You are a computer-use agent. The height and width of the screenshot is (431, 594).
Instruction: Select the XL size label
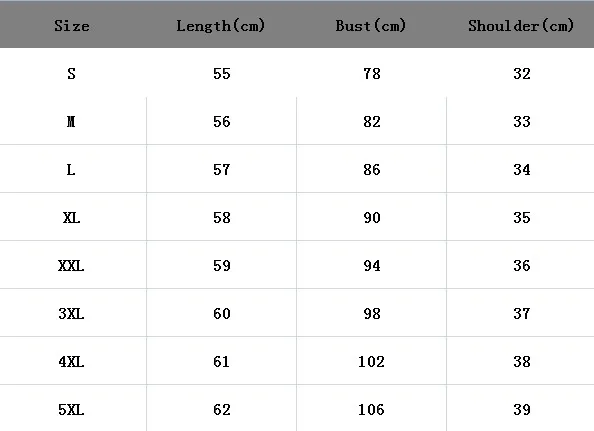[x=71, y=218]
